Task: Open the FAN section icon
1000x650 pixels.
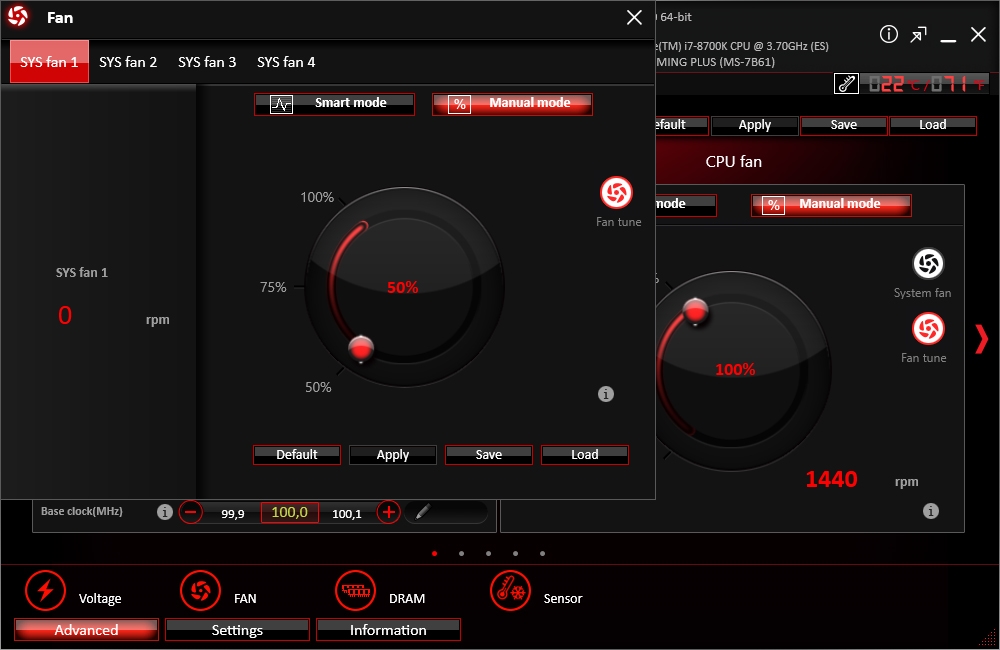Action: [x=200, y=591]
